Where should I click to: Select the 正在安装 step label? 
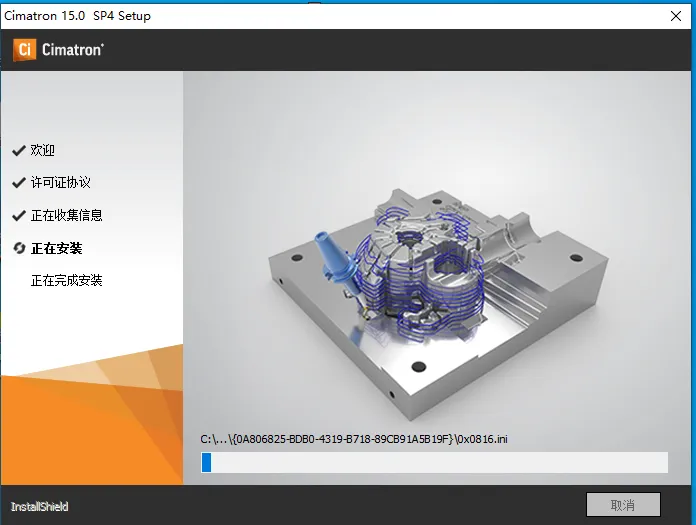click(x=56, y=248)
